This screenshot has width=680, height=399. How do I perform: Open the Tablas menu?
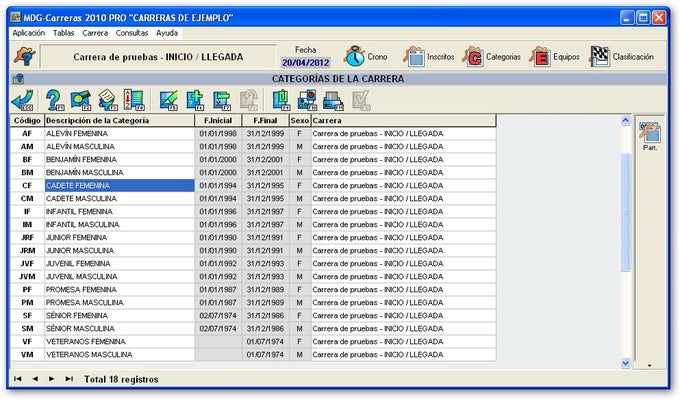(63, 33)
